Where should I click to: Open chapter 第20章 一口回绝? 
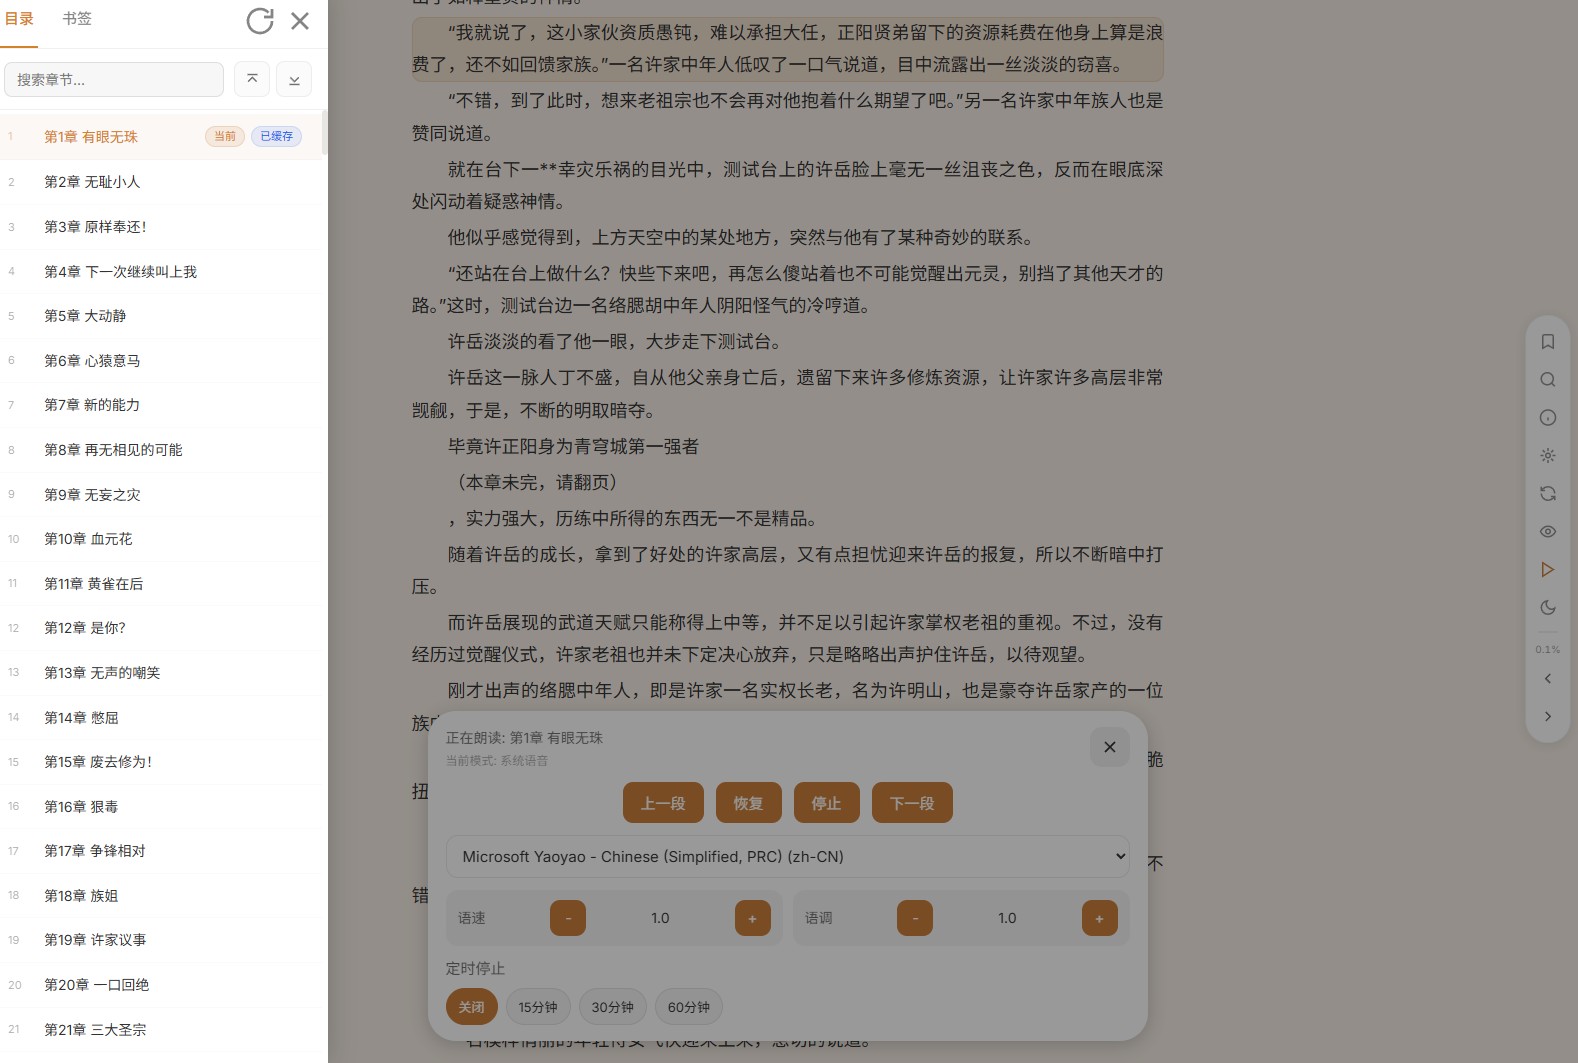163,985
